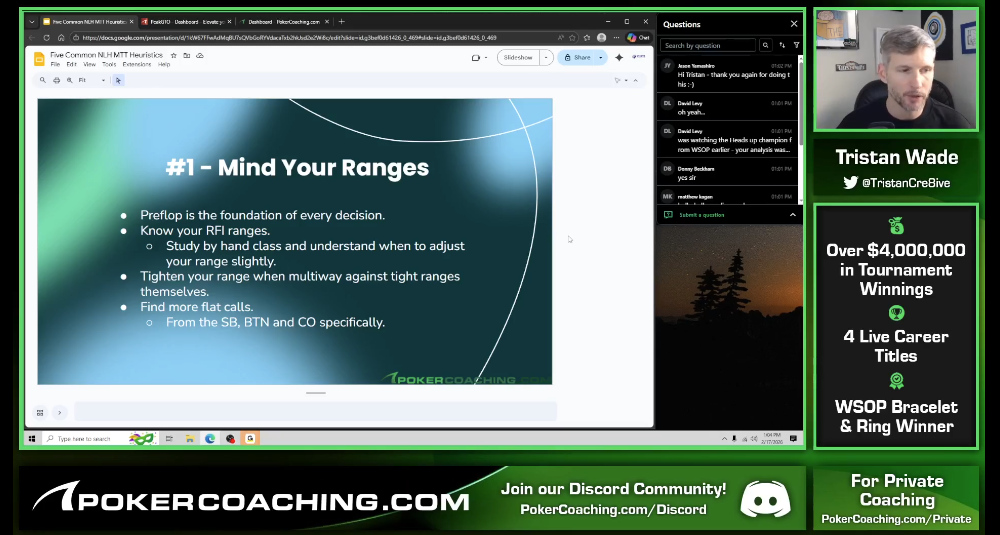Open Task View on the taskbar
Viewport: 1000px width, 535px height.
tap(169, 439)
